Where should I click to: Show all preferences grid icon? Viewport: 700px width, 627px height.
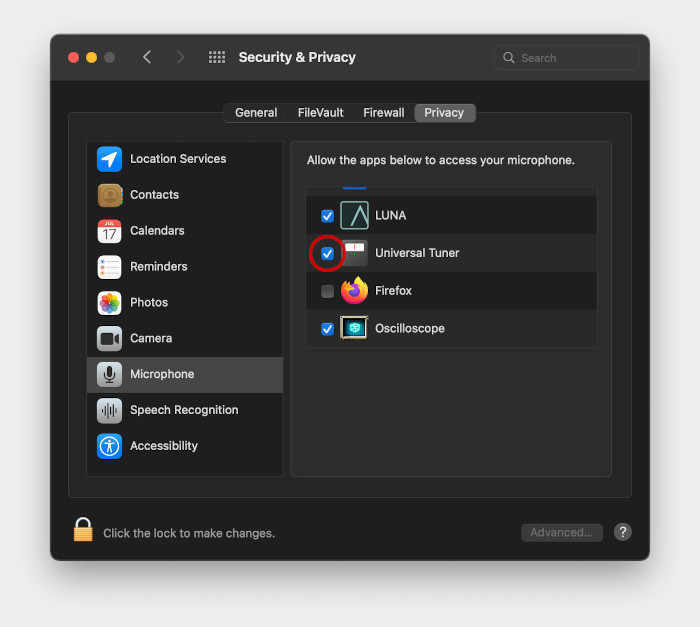(x=217, y=58)
